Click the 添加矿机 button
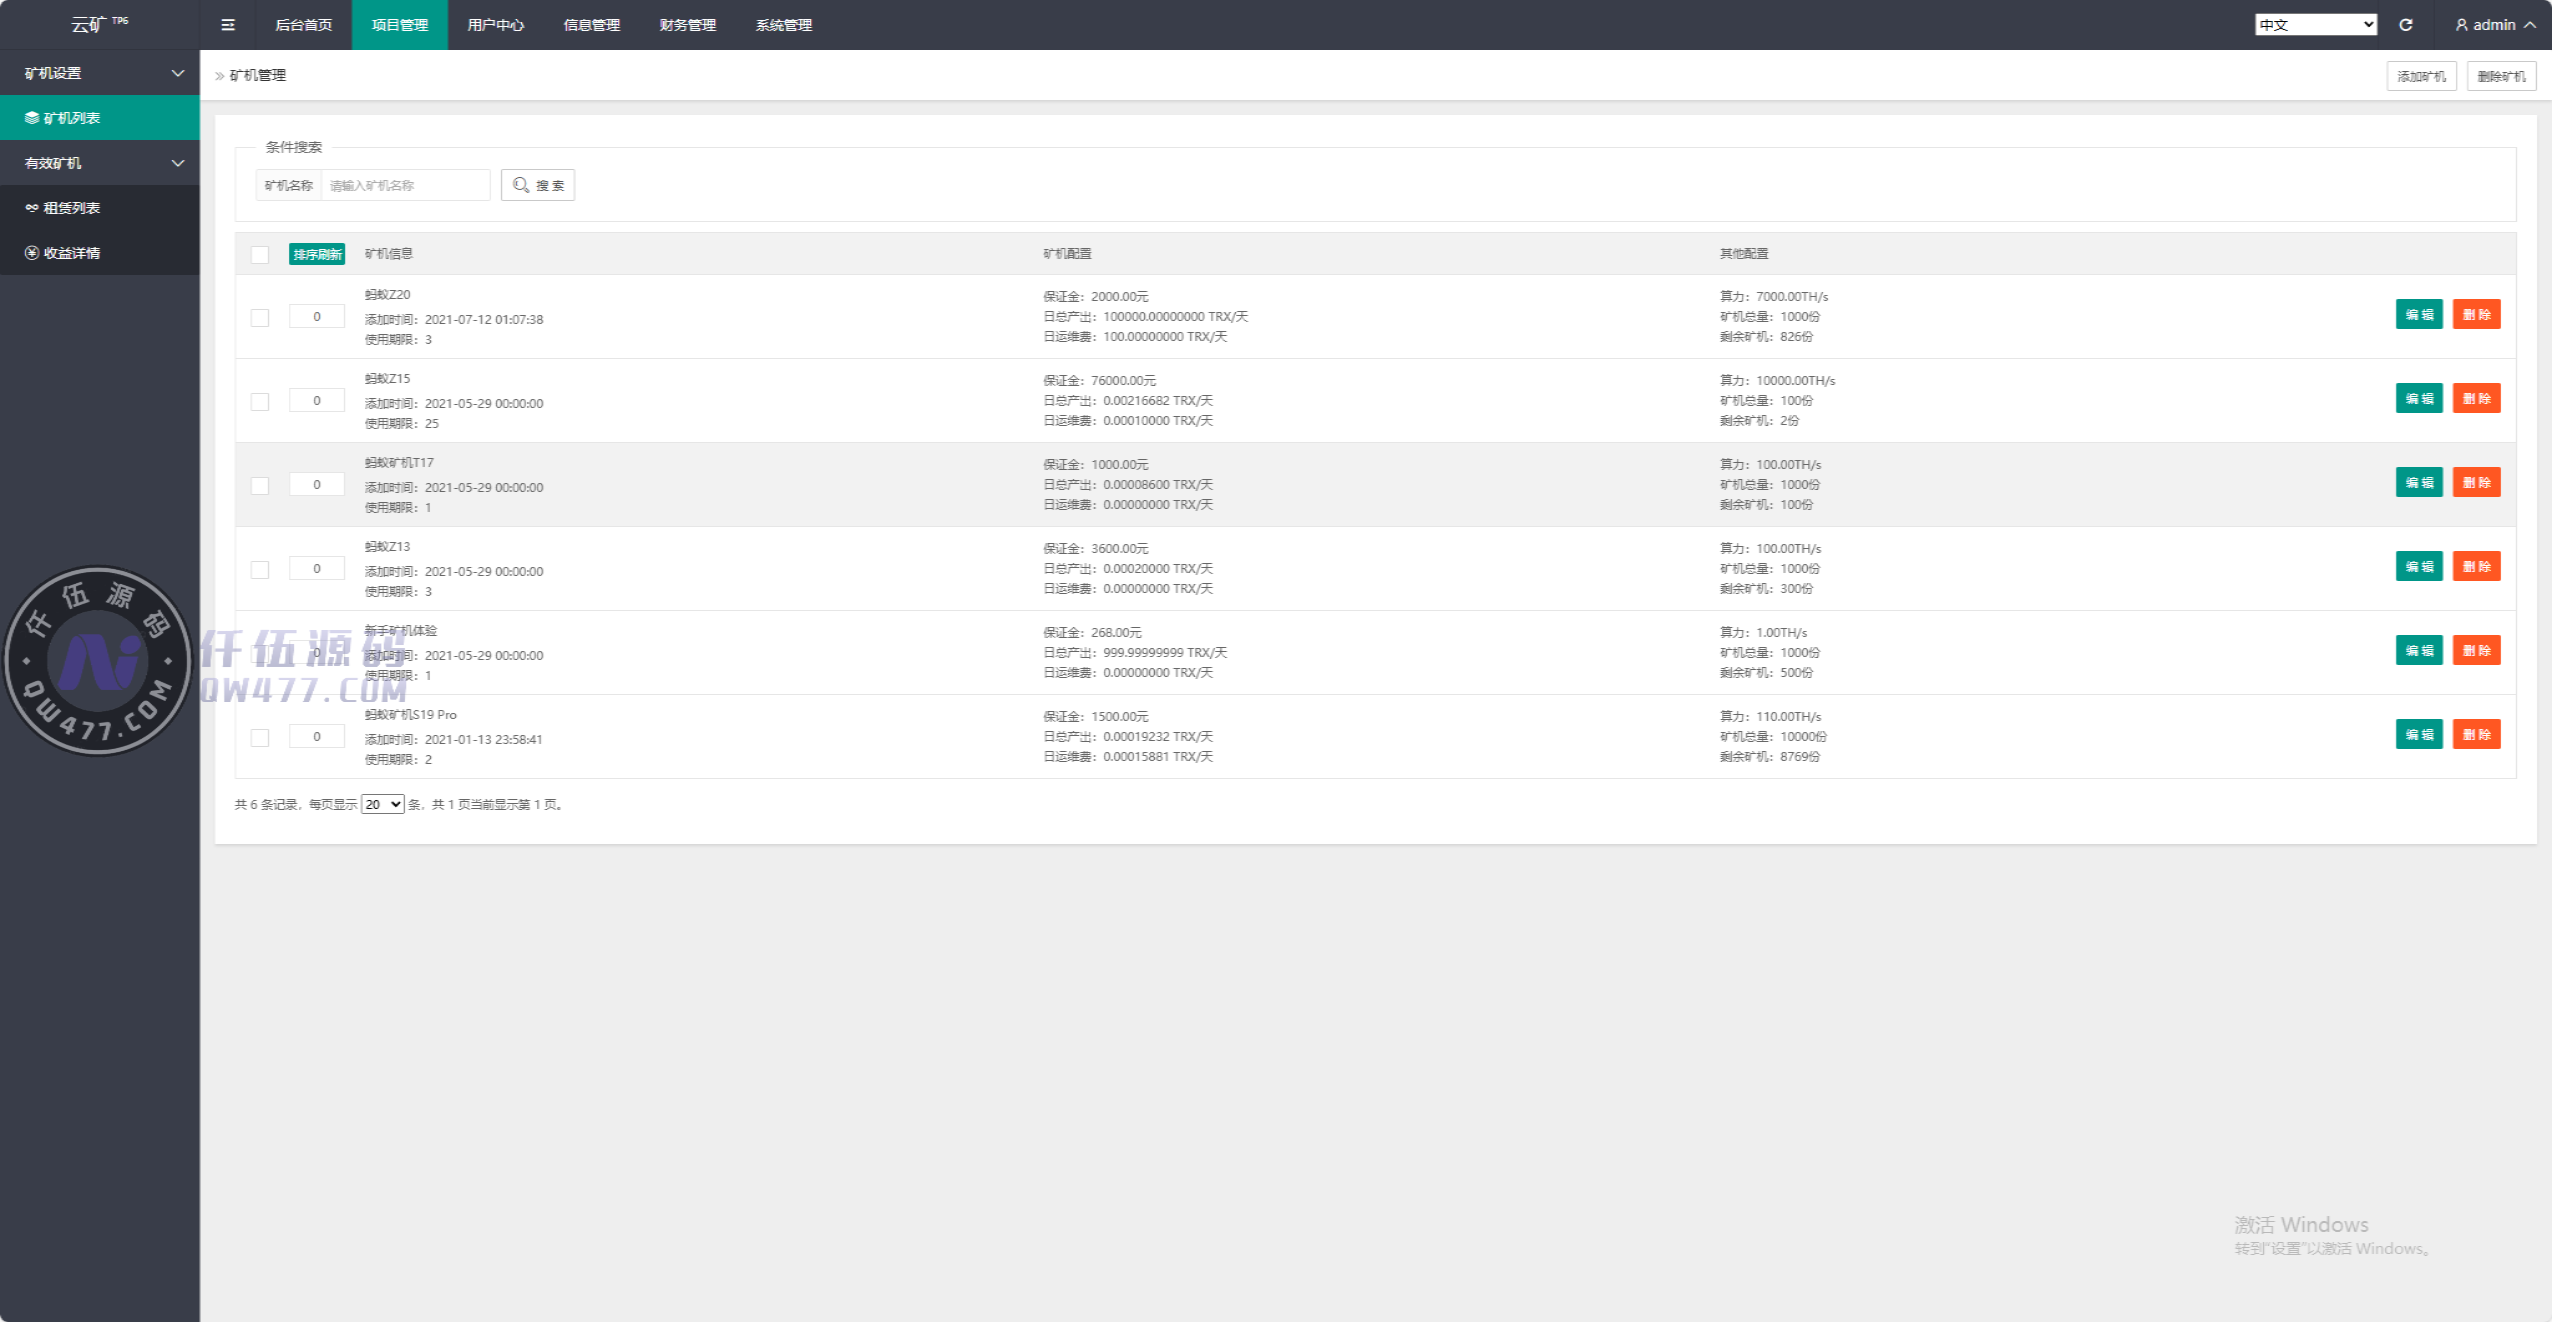This screenshot has width=2552, height=1322. (2421, 76)
